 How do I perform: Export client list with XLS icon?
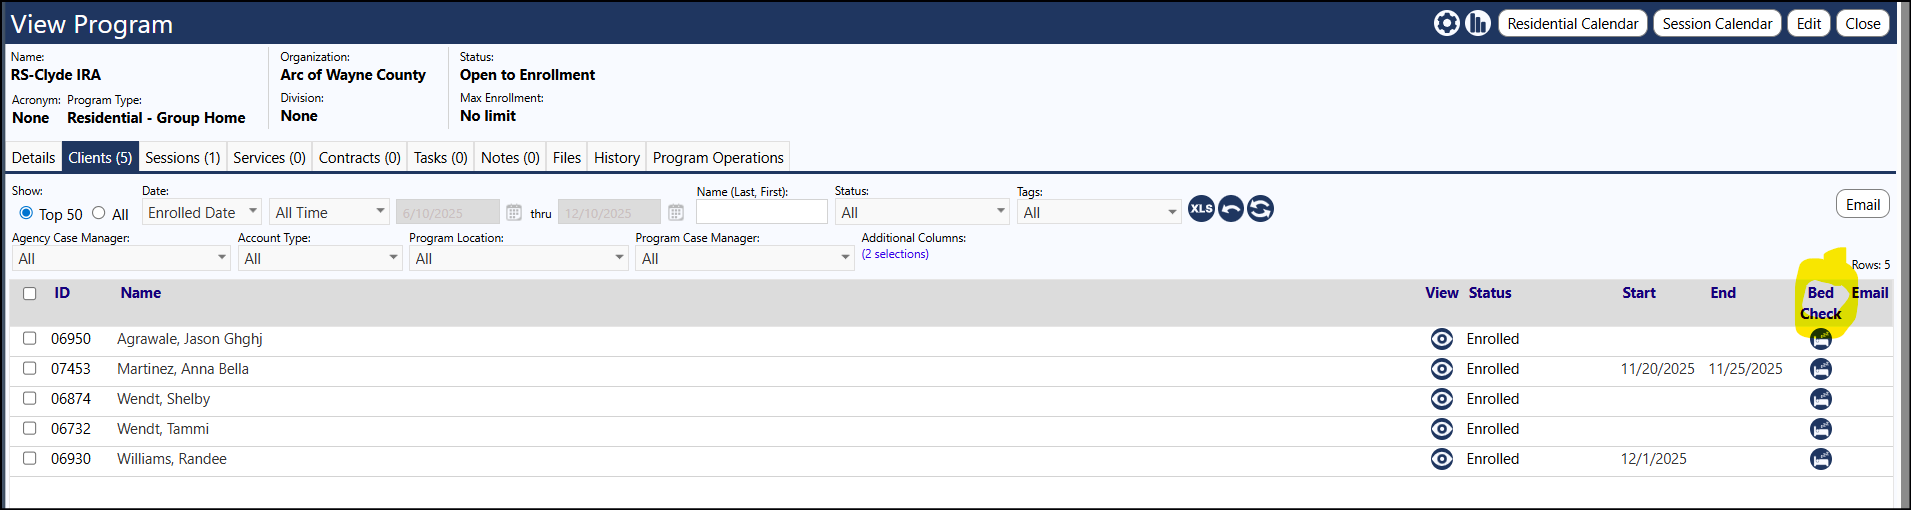(x=1201, y=209)
